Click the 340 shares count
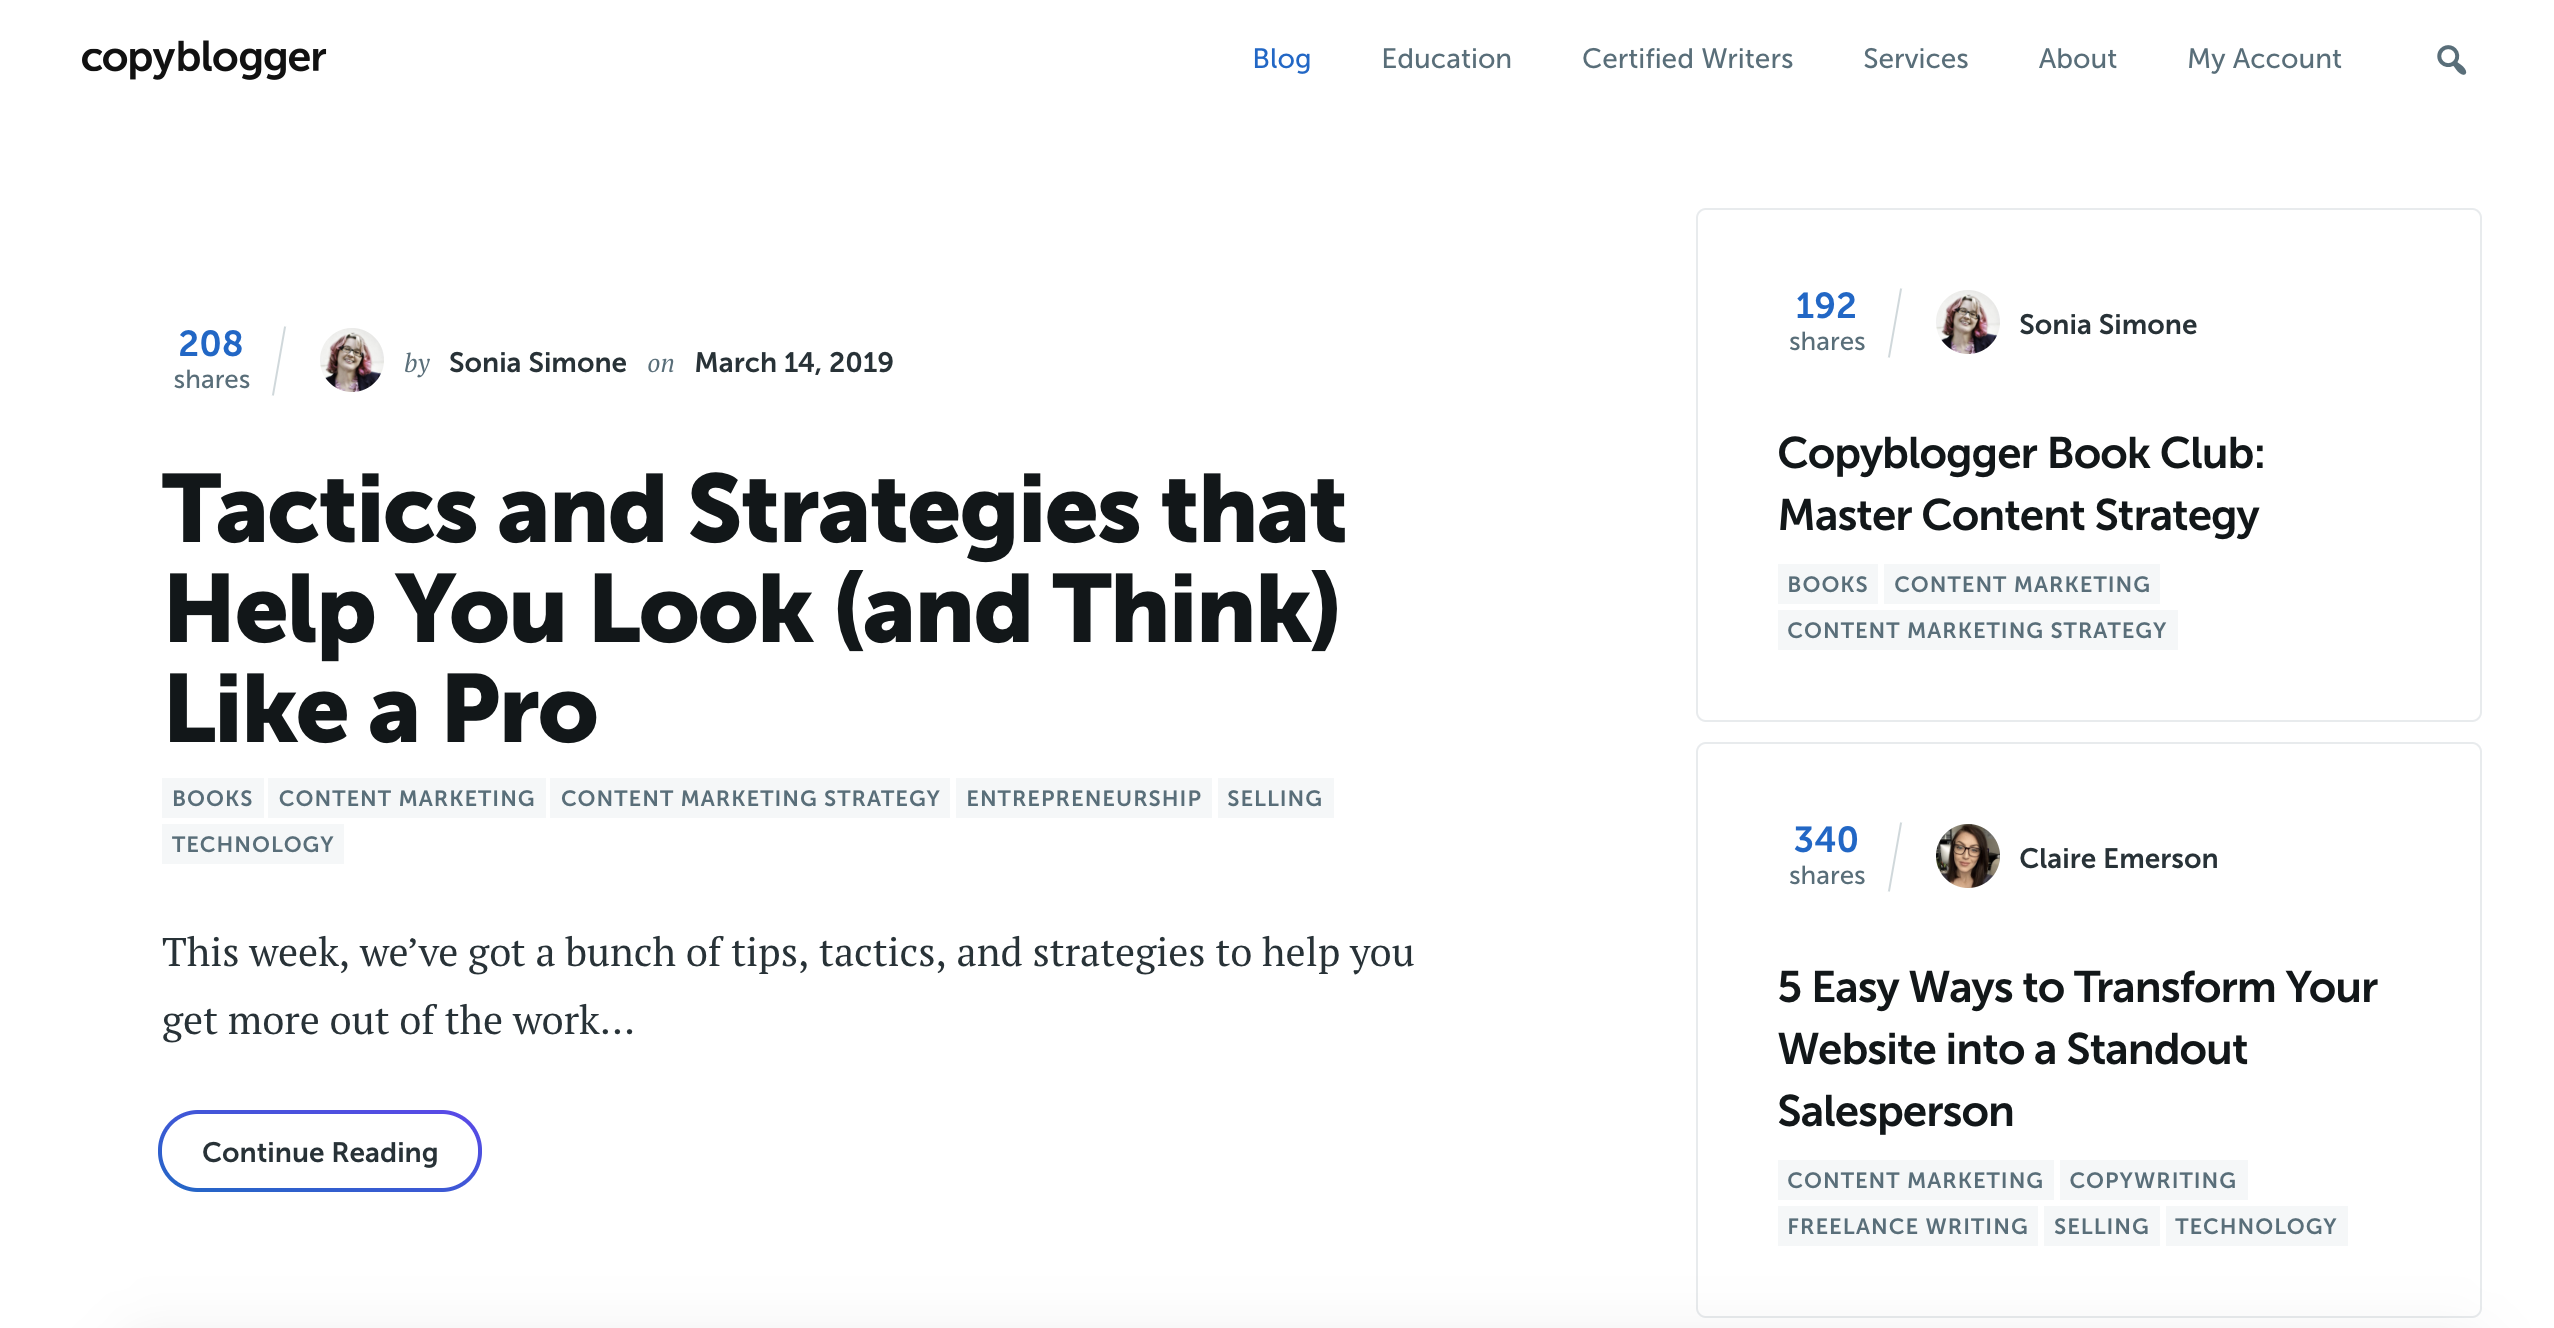2554x1328 pixels. click(x=1826, y=855)
